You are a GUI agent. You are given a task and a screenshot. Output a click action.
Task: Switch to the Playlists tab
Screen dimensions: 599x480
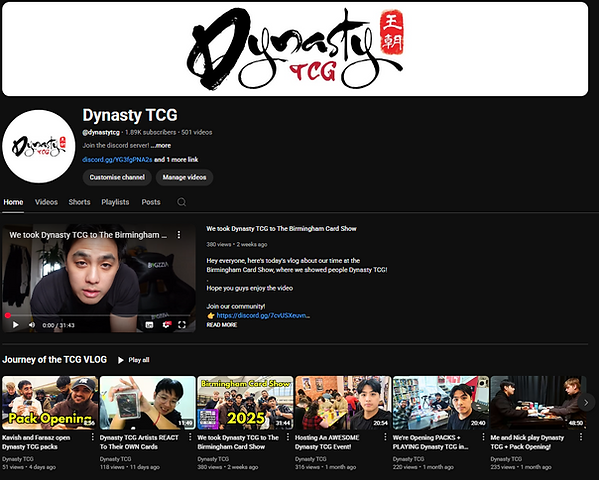coord(115,202)
